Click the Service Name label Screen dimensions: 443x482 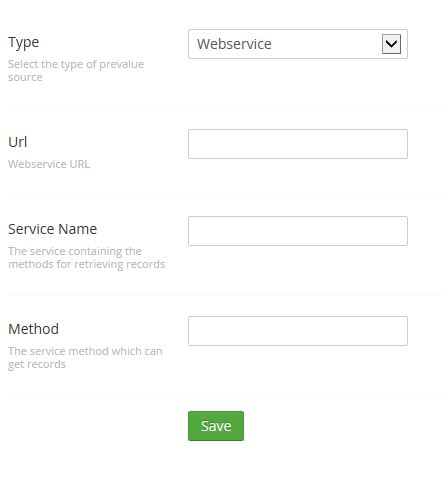click(x=53, y=229)
